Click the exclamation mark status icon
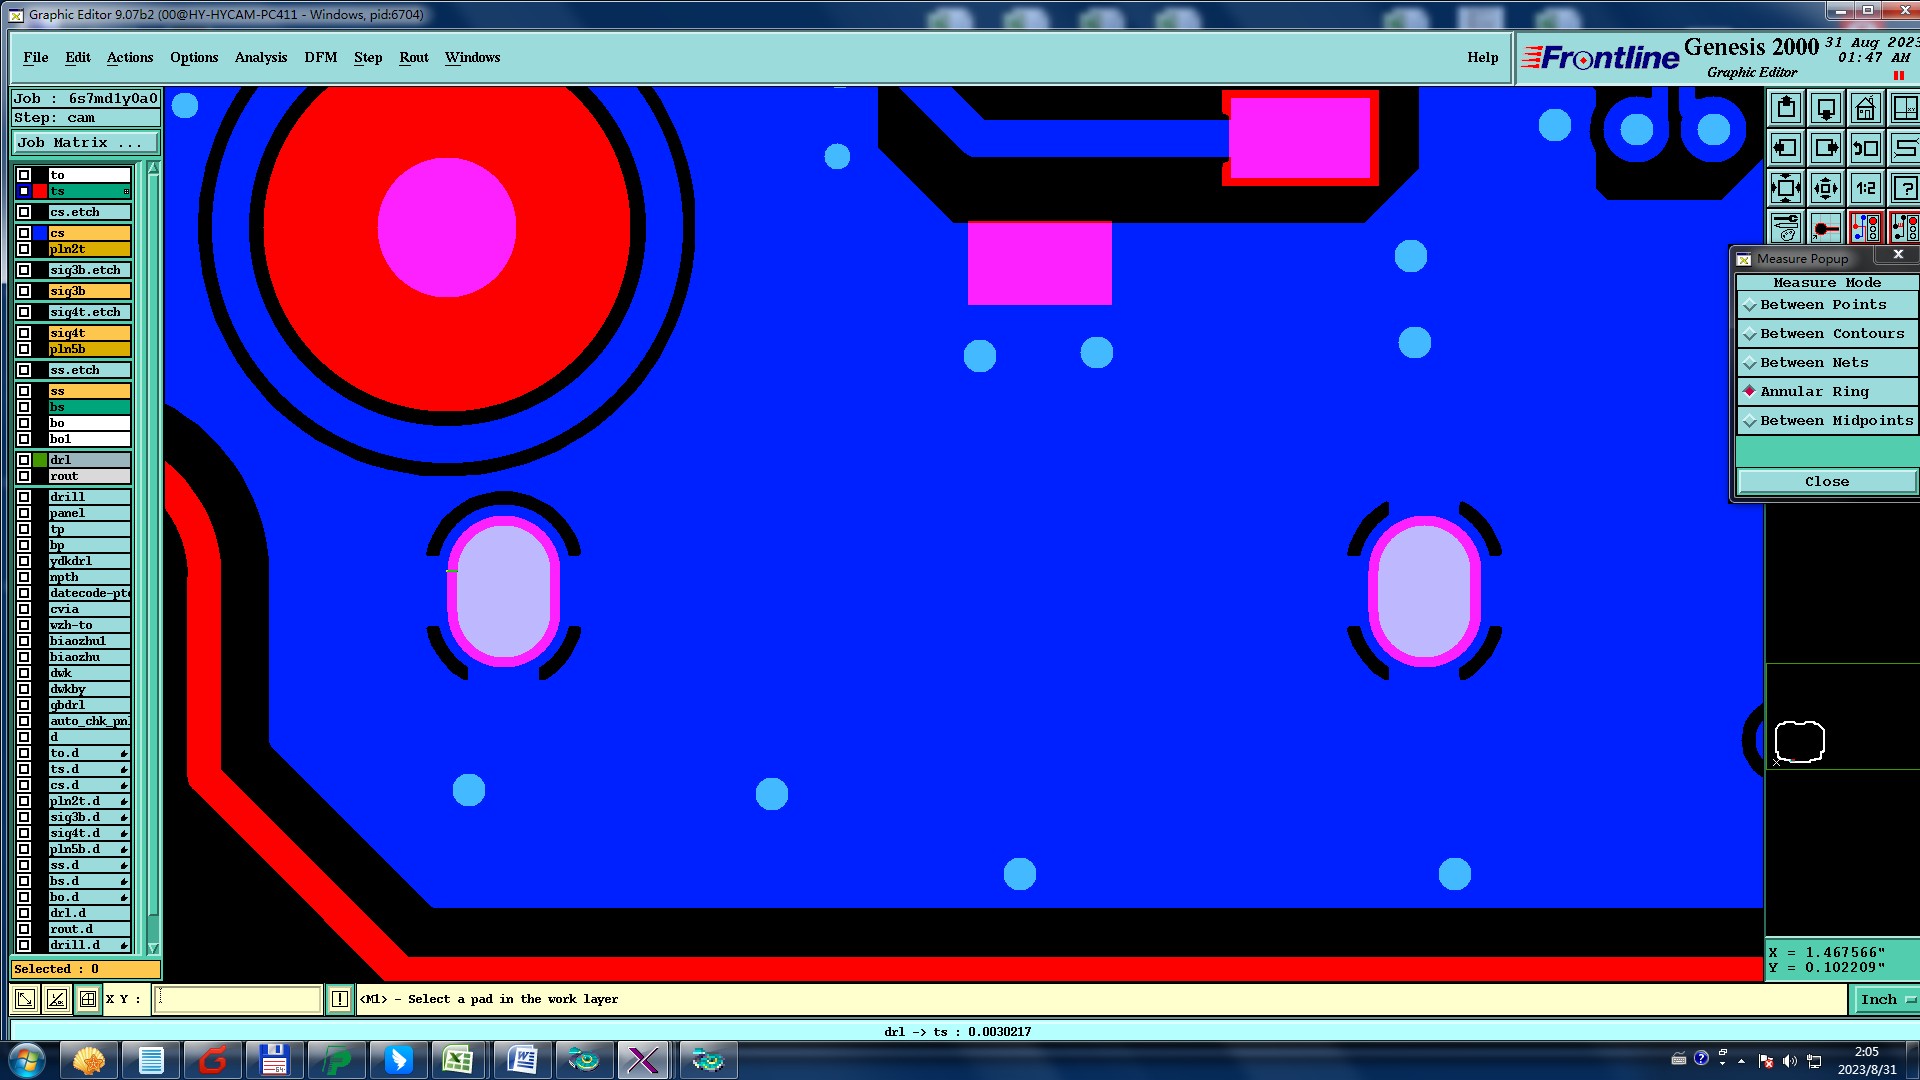 [340, 999]
